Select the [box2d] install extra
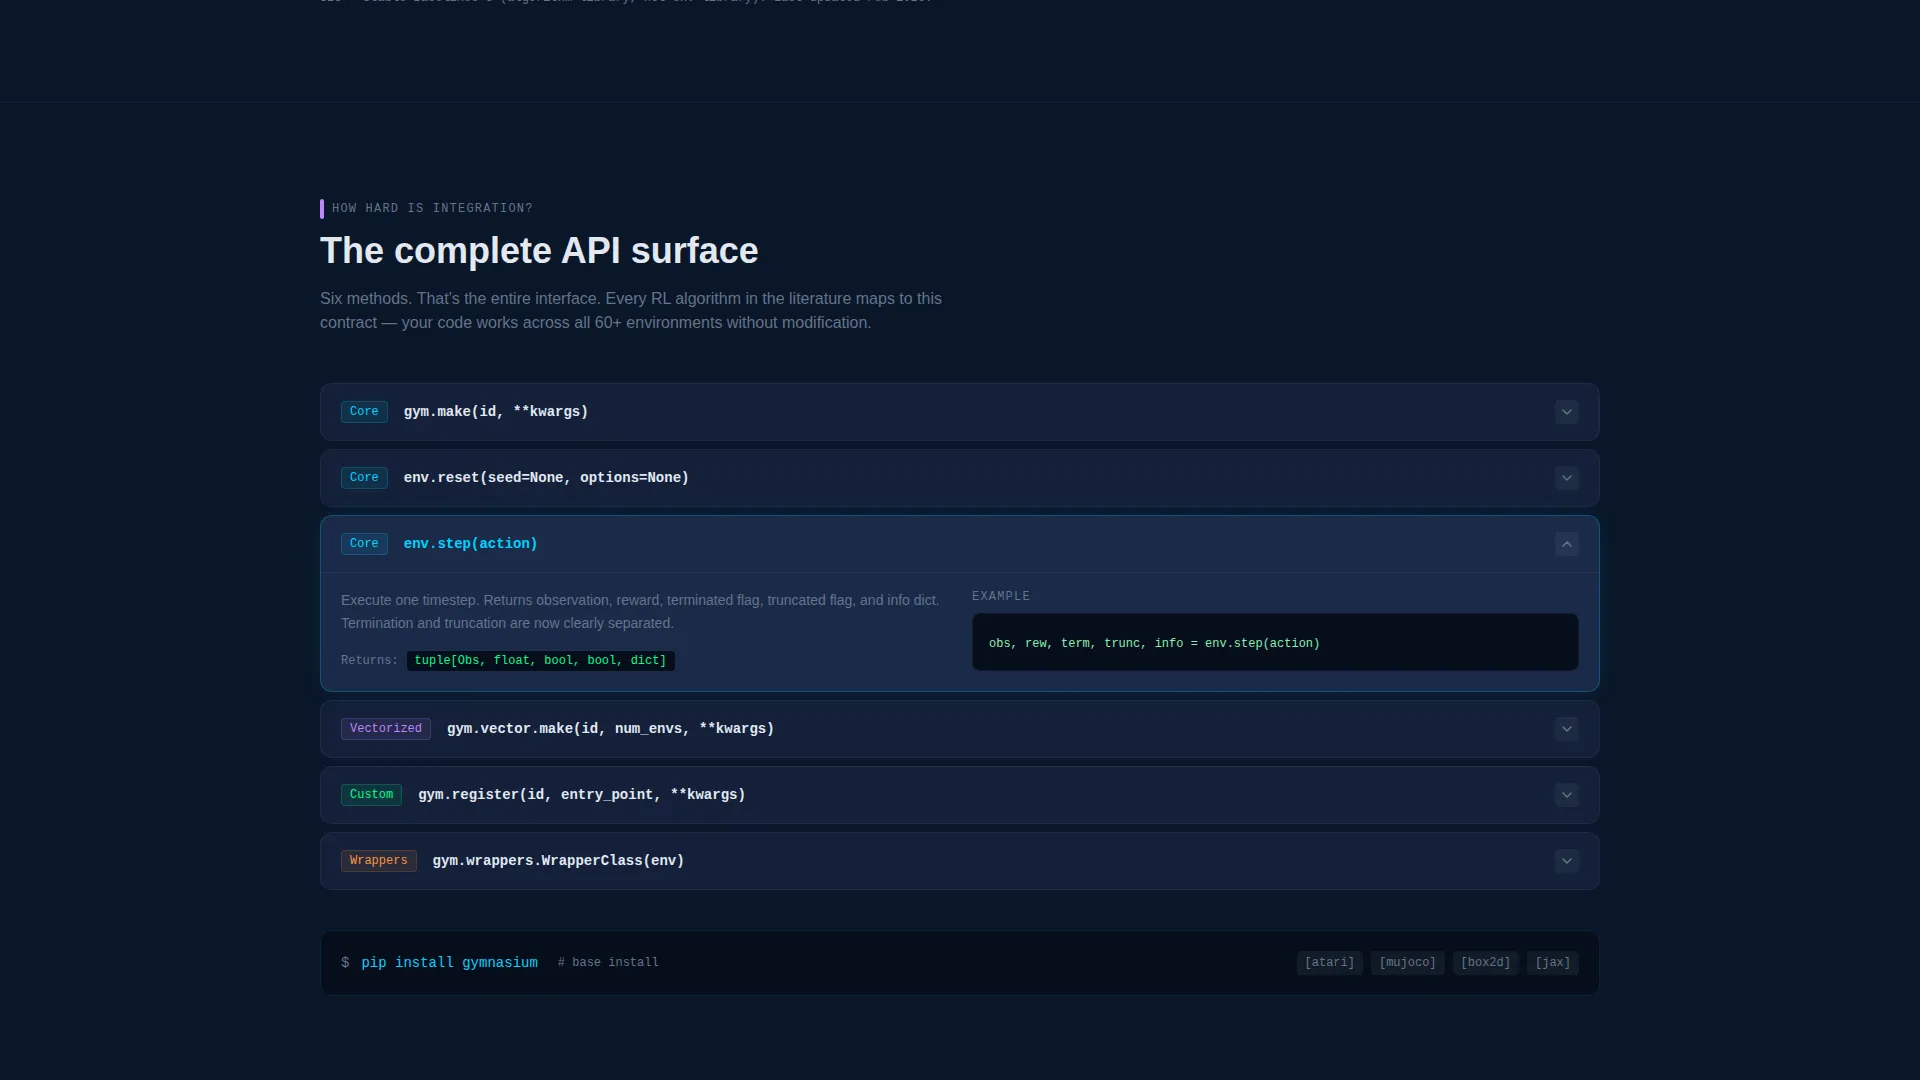1920x1080 pixels. click(1485, 963)
